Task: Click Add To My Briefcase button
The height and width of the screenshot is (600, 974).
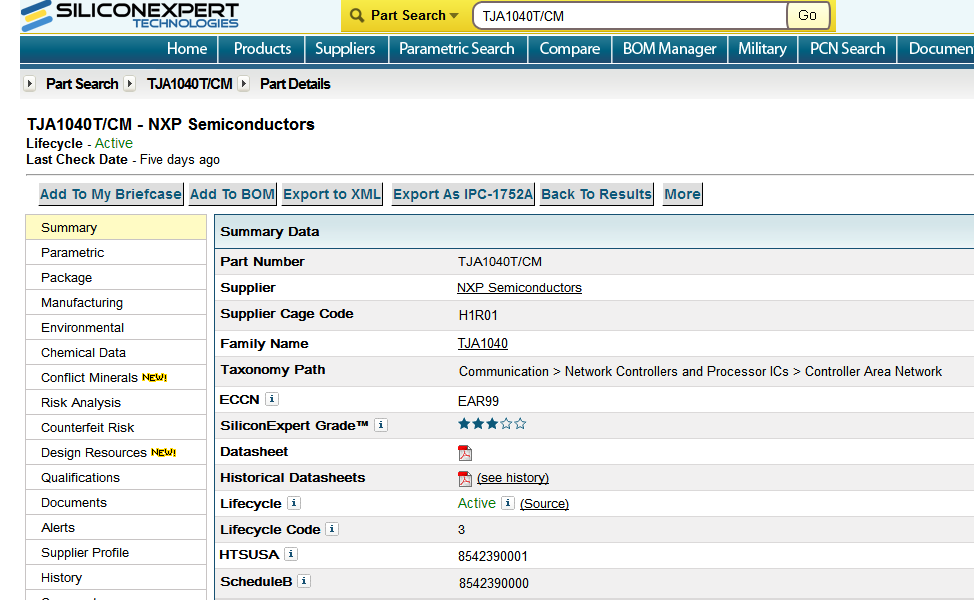Action: [x=111, y=194]
